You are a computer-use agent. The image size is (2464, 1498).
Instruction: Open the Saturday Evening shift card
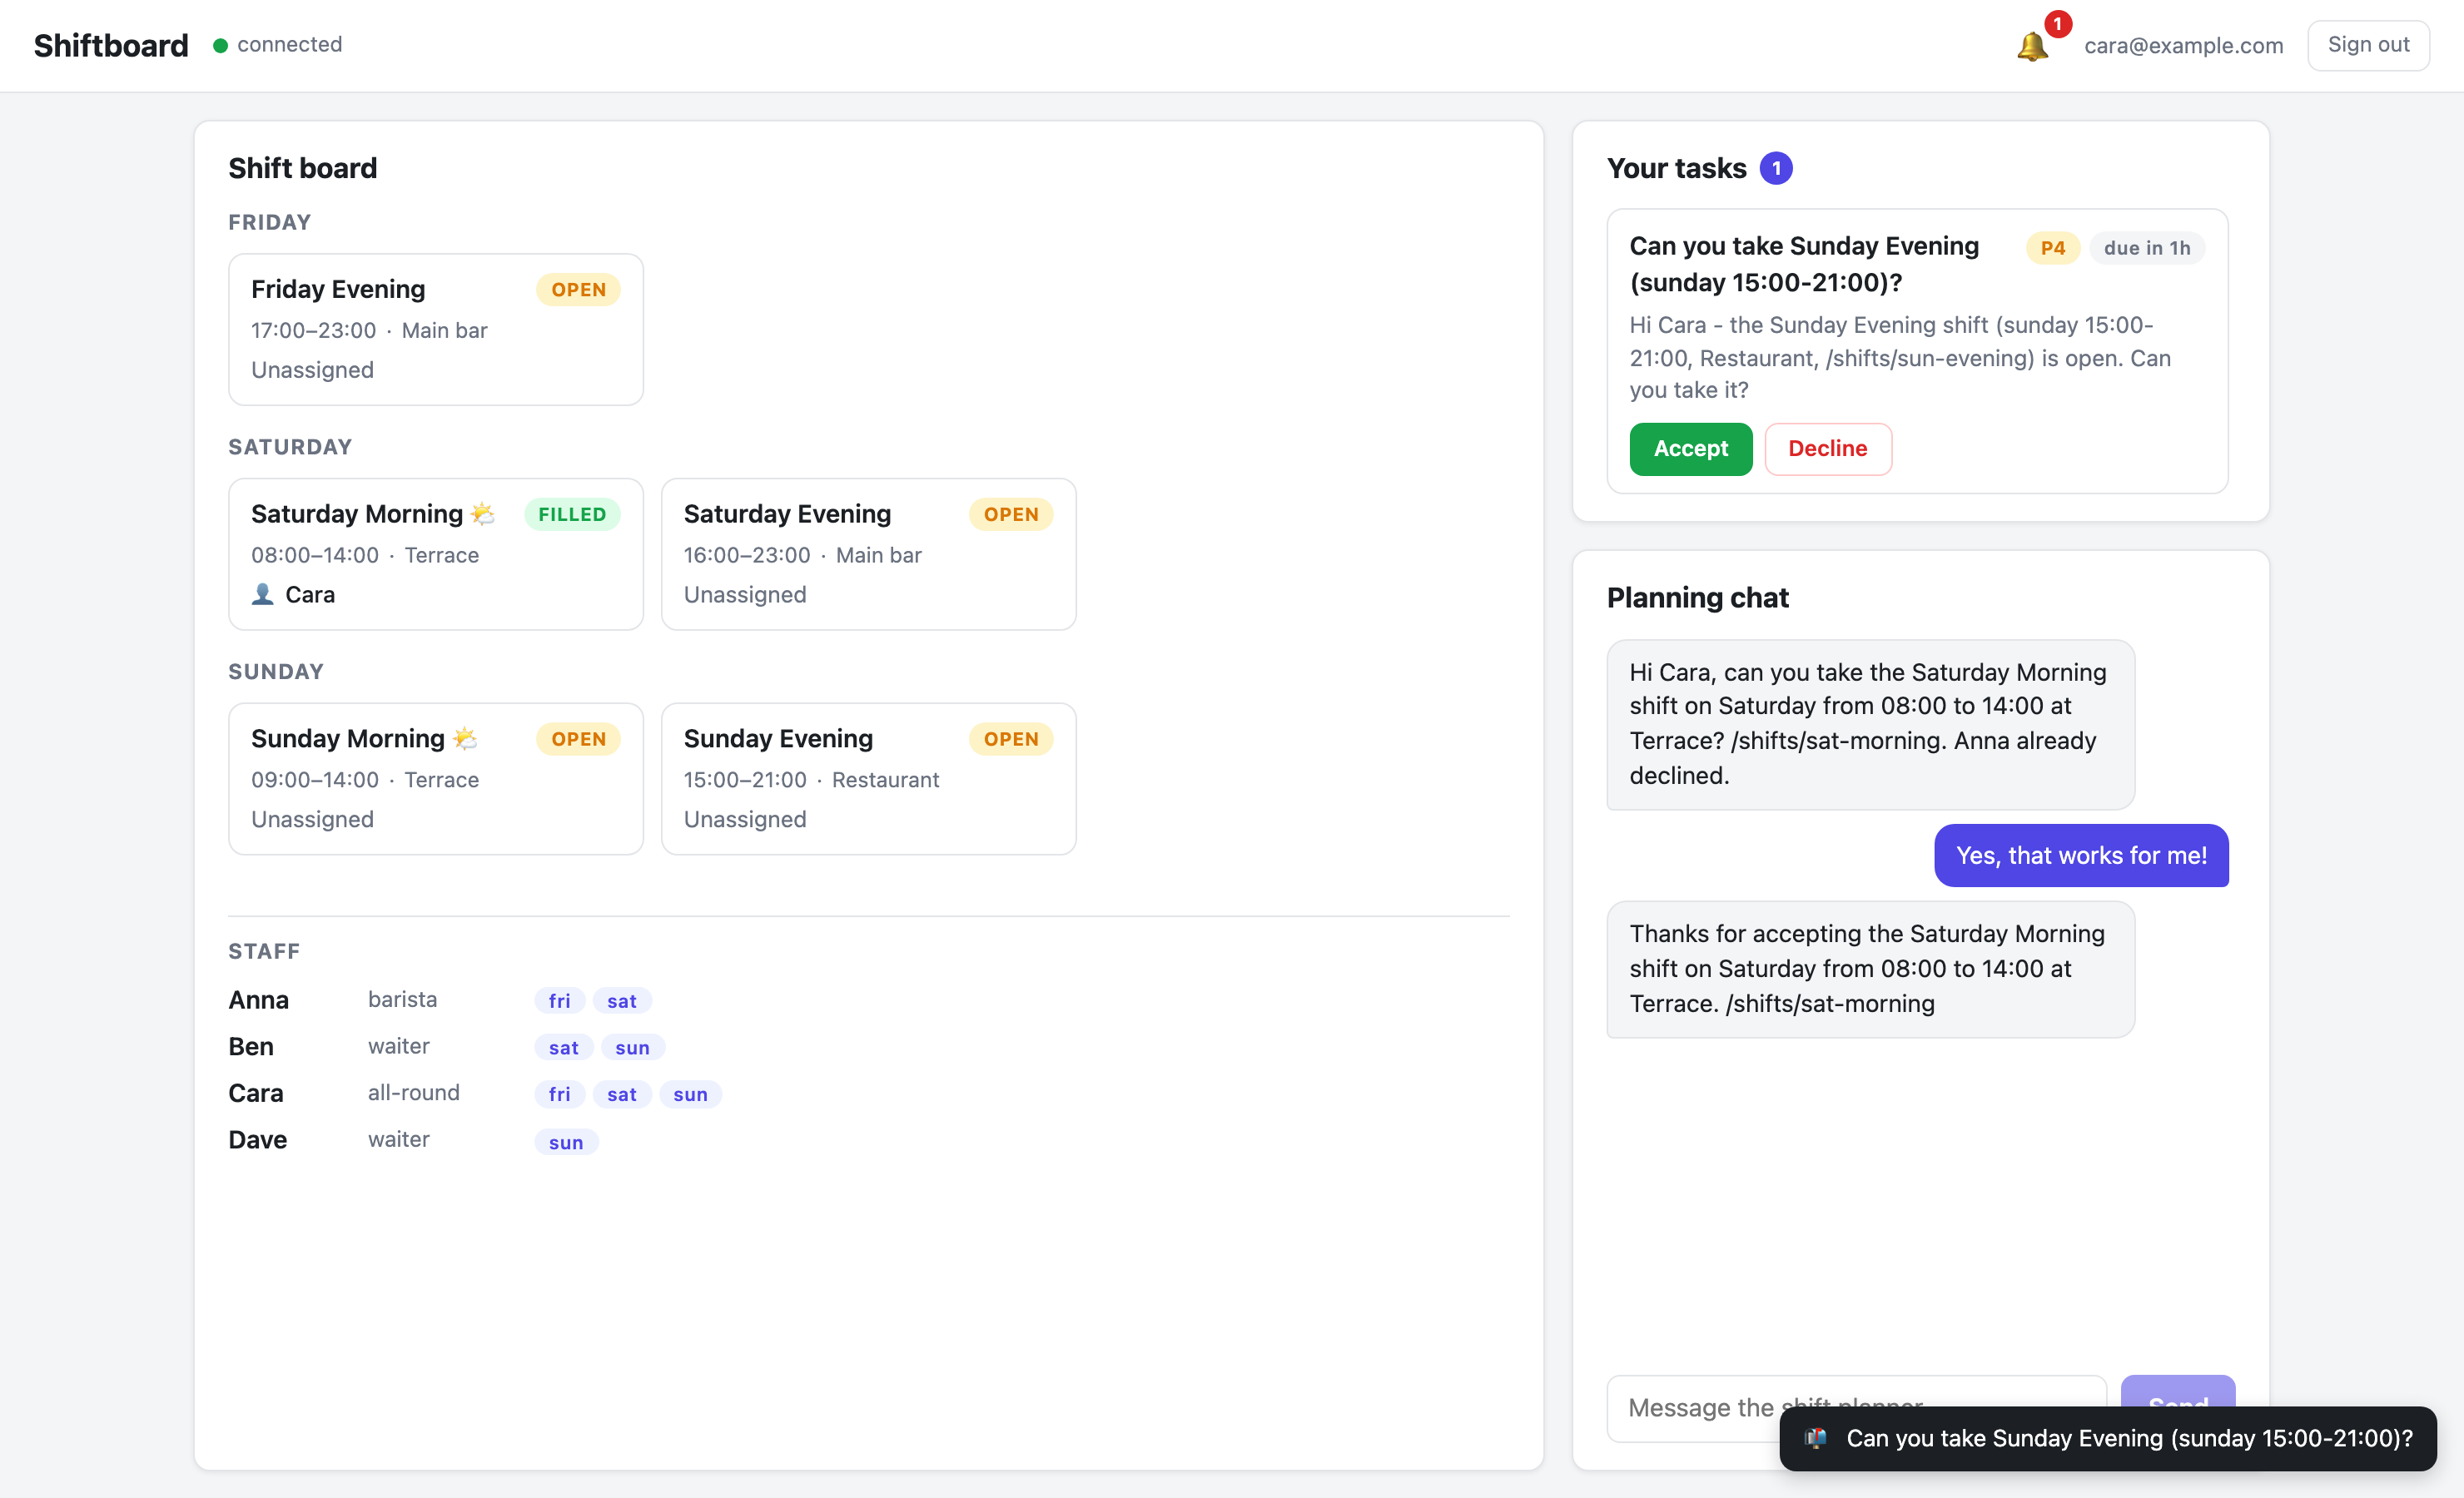coord(868,554)
